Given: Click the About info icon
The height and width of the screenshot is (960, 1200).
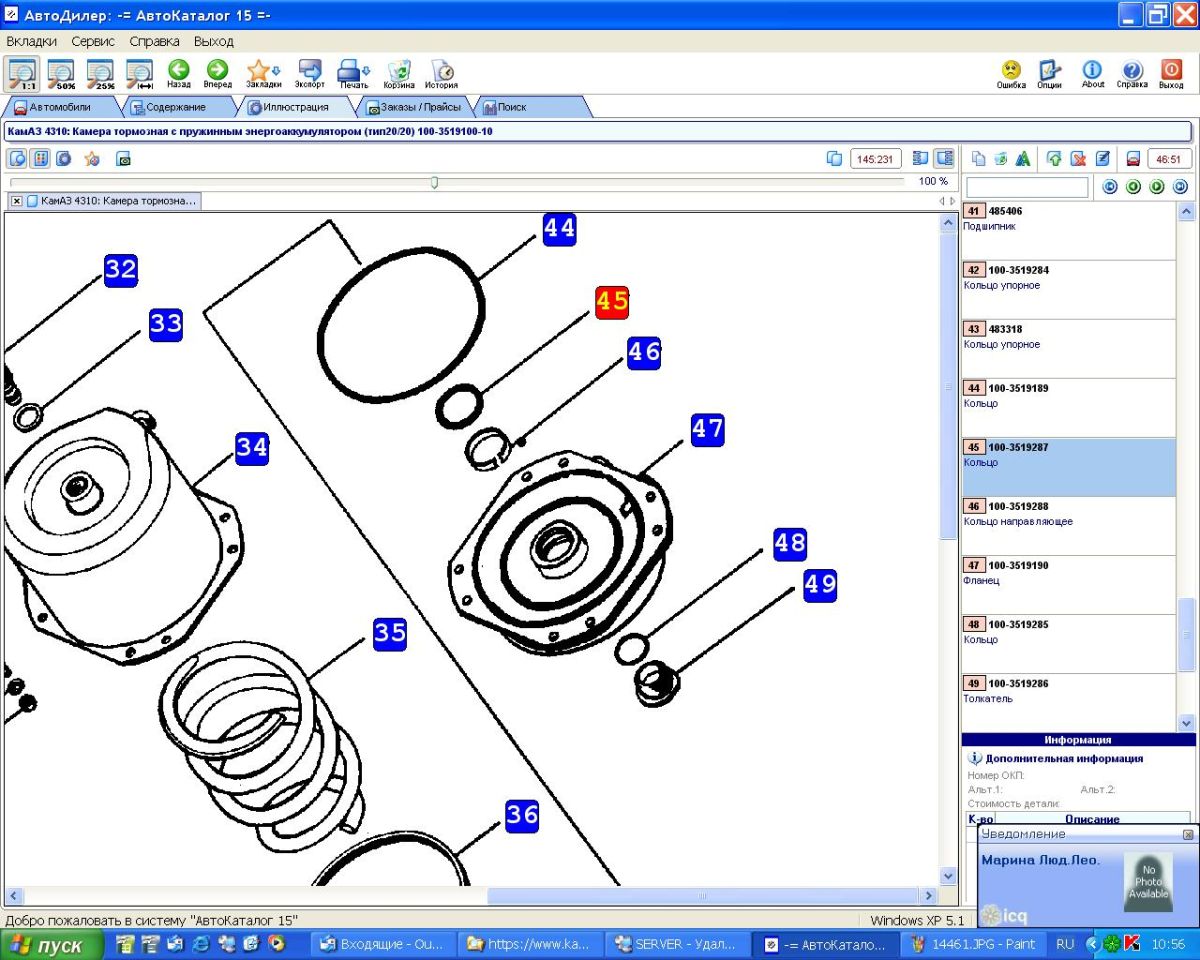Looking at the screenshot, I should (1092, 73).
